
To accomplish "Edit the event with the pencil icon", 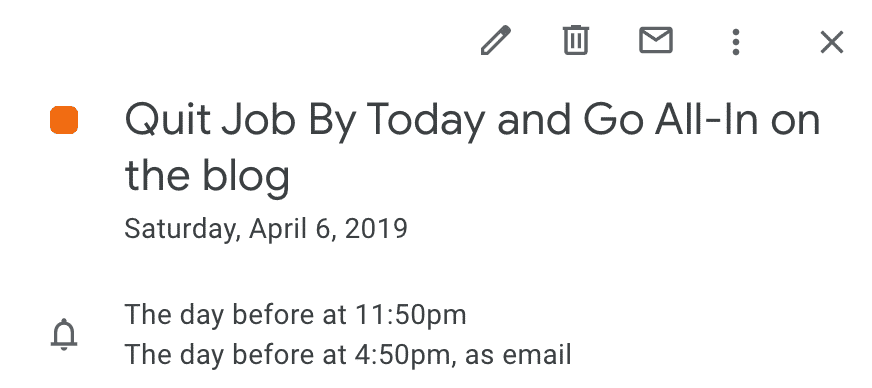I will (496, 41).
